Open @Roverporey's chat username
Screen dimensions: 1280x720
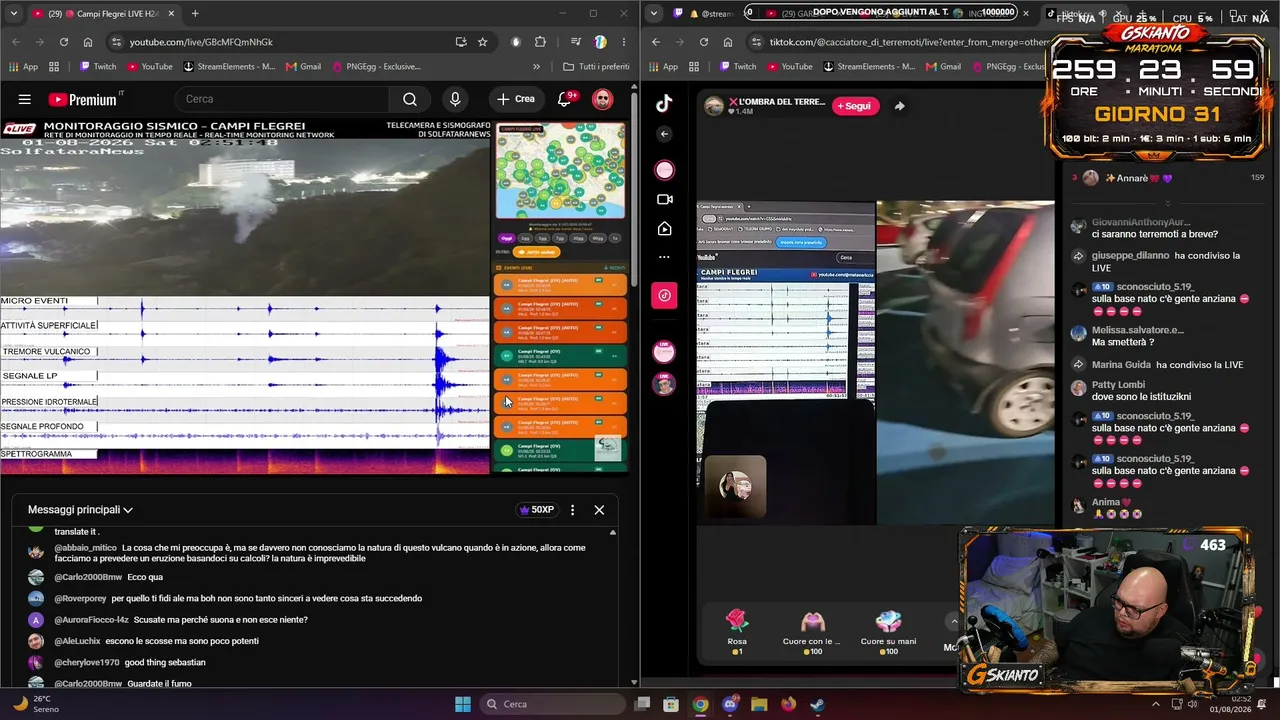[x=80, y=598]
